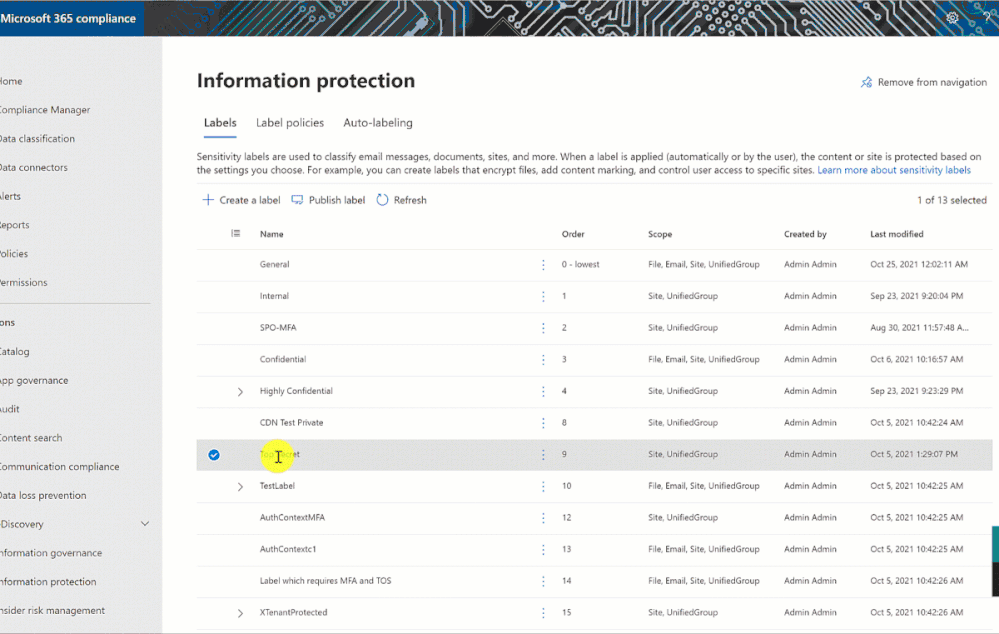Click the Refresh circular arrow icon
This screenshot has width=999, height=634.
coord(382,200)
